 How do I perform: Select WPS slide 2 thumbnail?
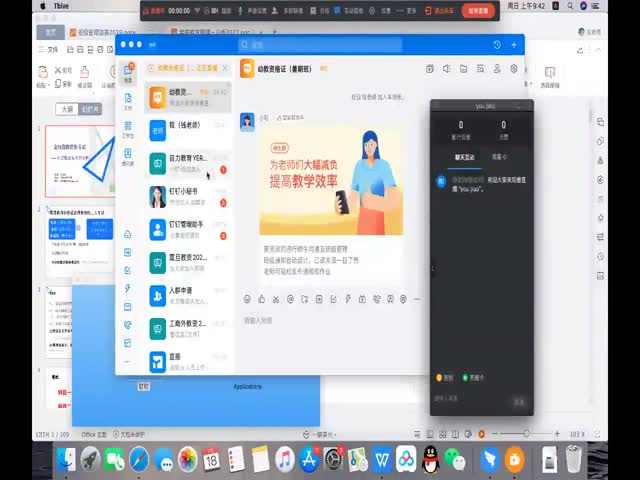coord(80,241)
